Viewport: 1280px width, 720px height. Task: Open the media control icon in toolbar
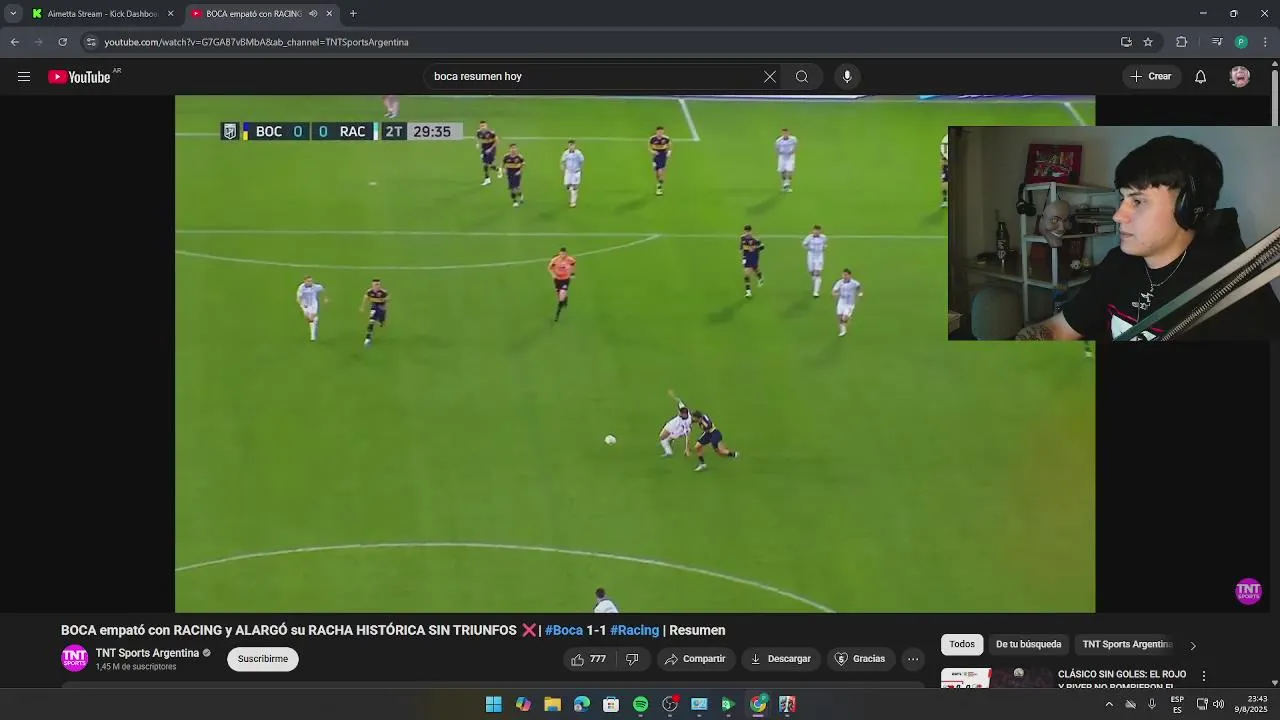tap(1216, 42)
